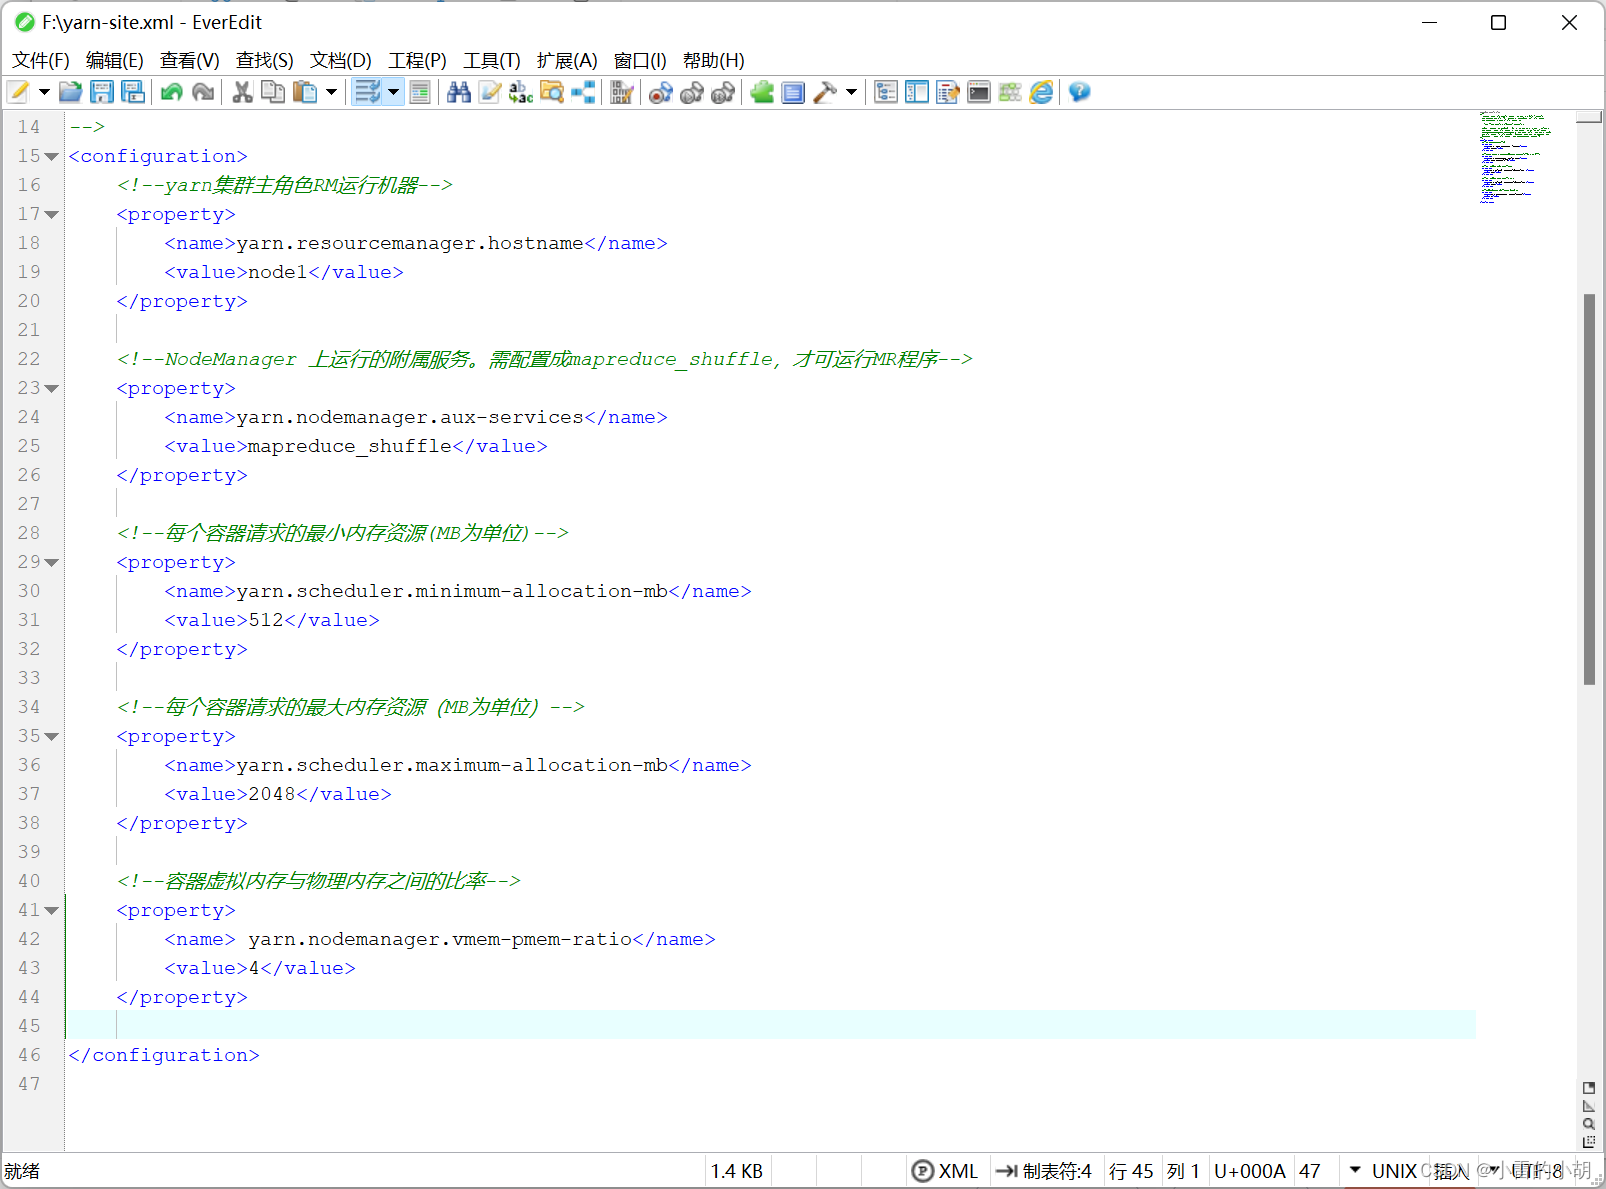
Task: Open the Word Wrap options dropdown arrow
Action: [393, 92]
